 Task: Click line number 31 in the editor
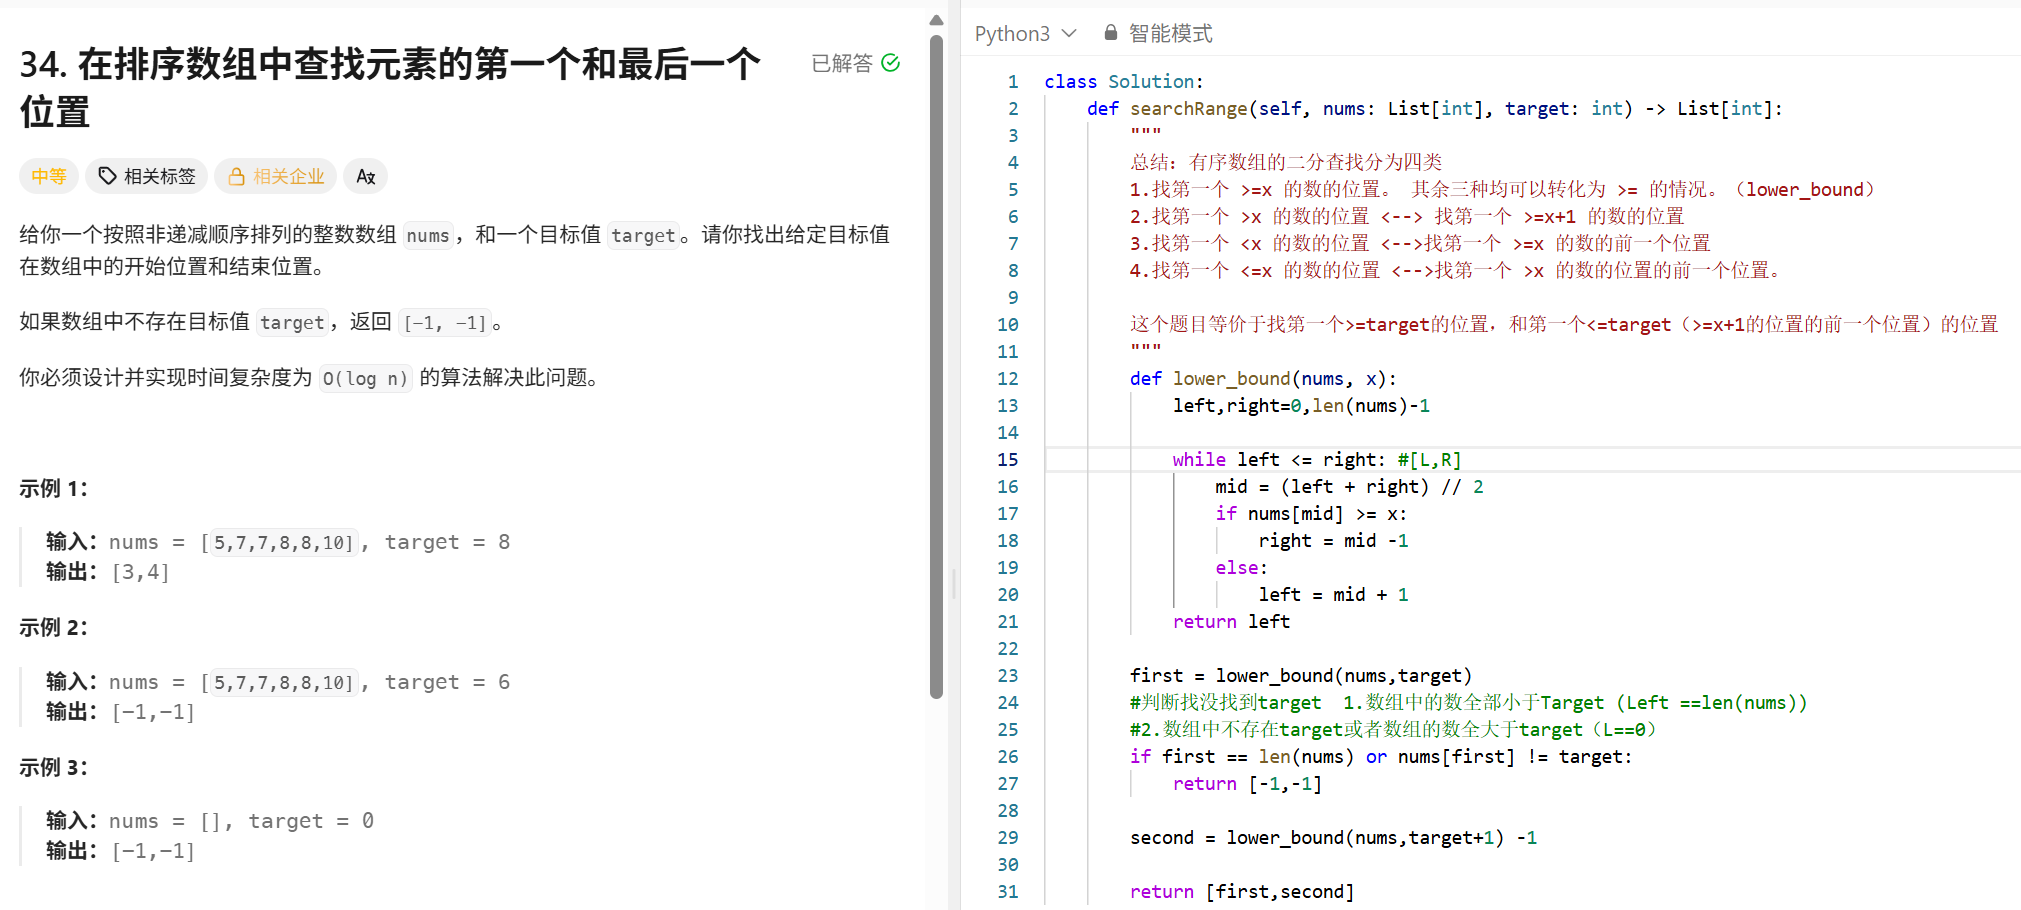pos(1007,892)
